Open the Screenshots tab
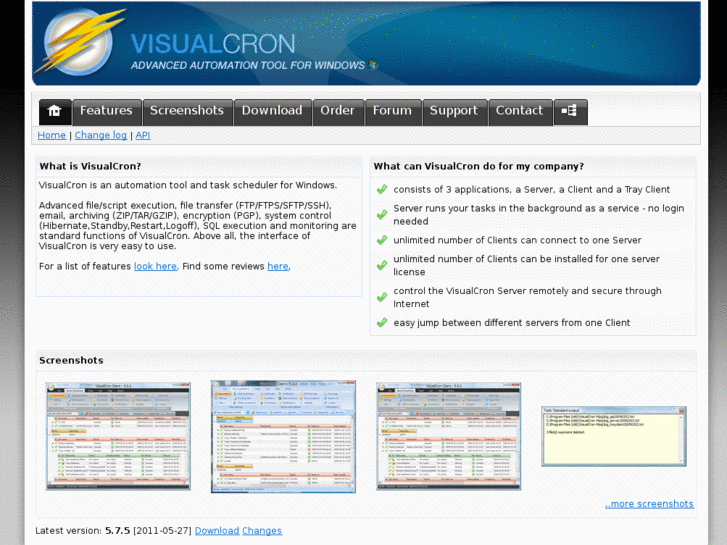 187,112
